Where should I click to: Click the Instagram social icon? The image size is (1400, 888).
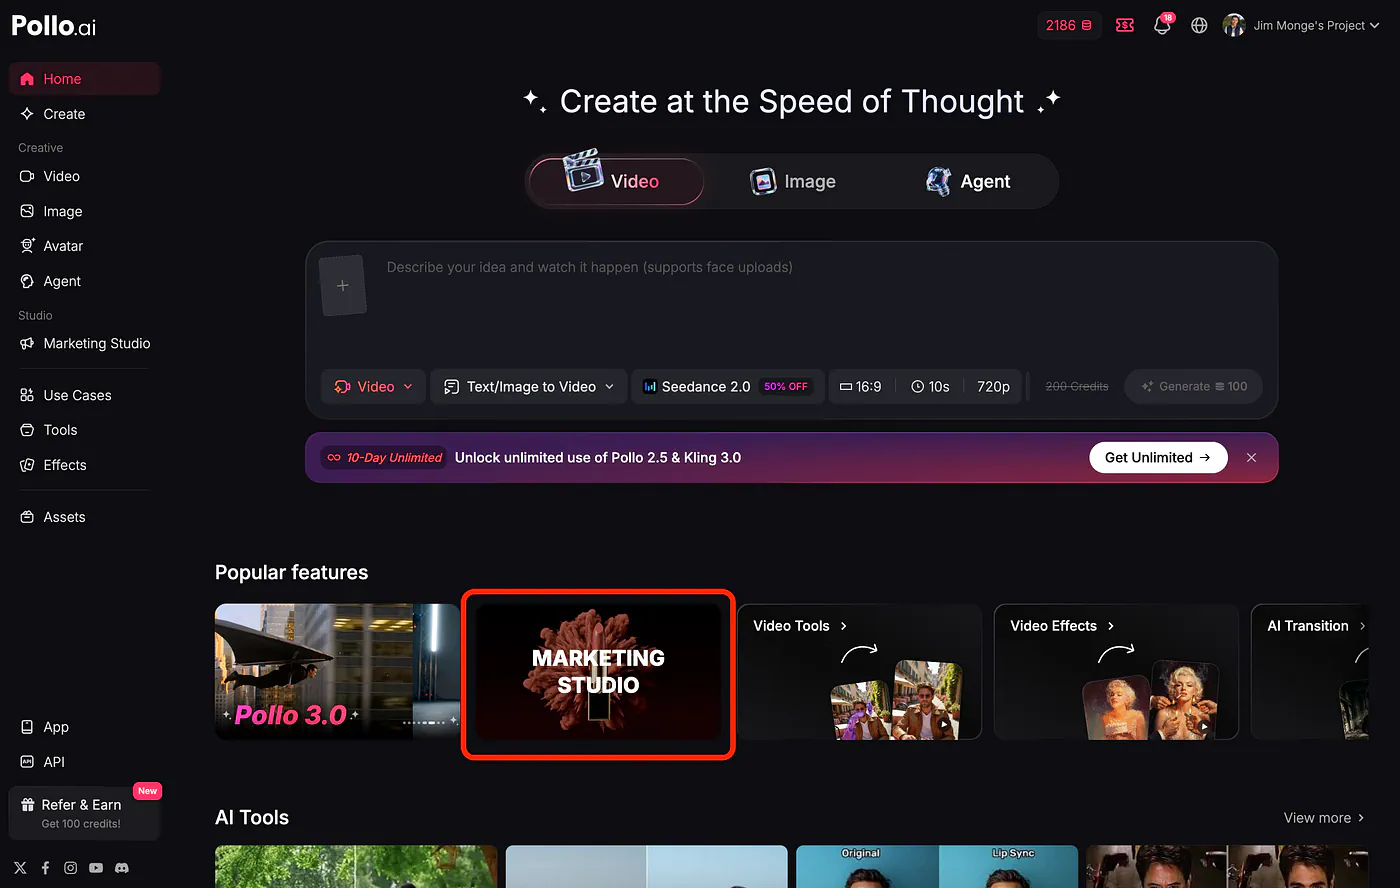click(70, 868)
